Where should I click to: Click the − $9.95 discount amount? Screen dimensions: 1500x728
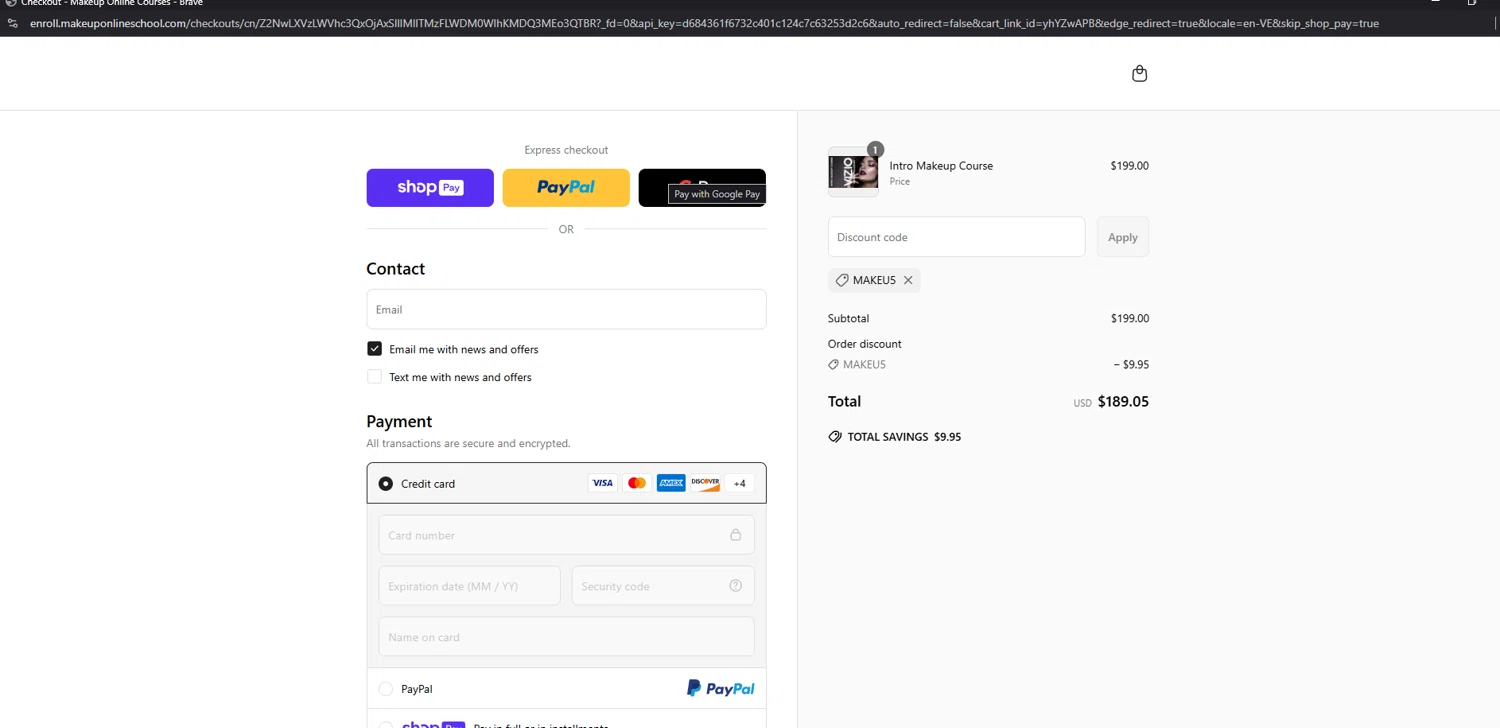point(1131,365)
